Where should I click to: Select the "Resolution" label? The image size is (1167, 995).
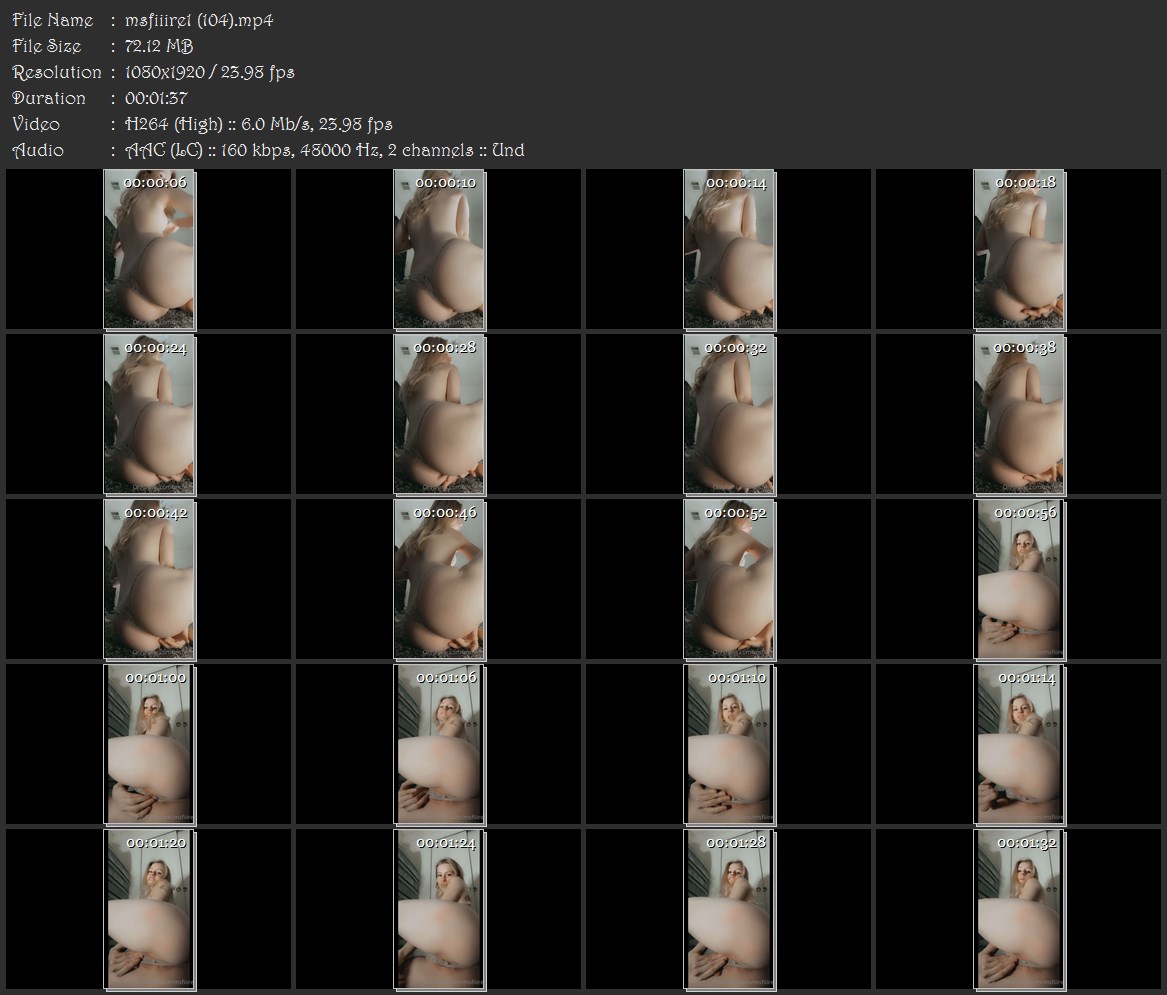click(x=57, y=72)
